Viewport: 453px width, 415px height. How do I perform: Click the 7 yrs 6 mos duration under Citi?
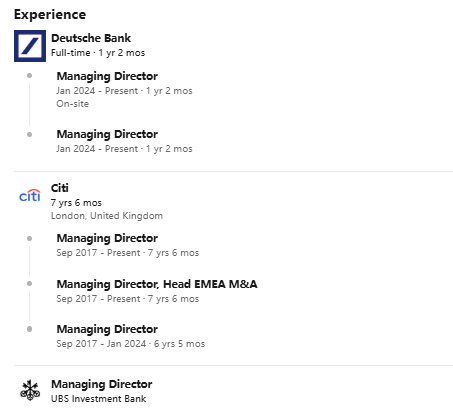pyautogui.click(x=76, y=203)
